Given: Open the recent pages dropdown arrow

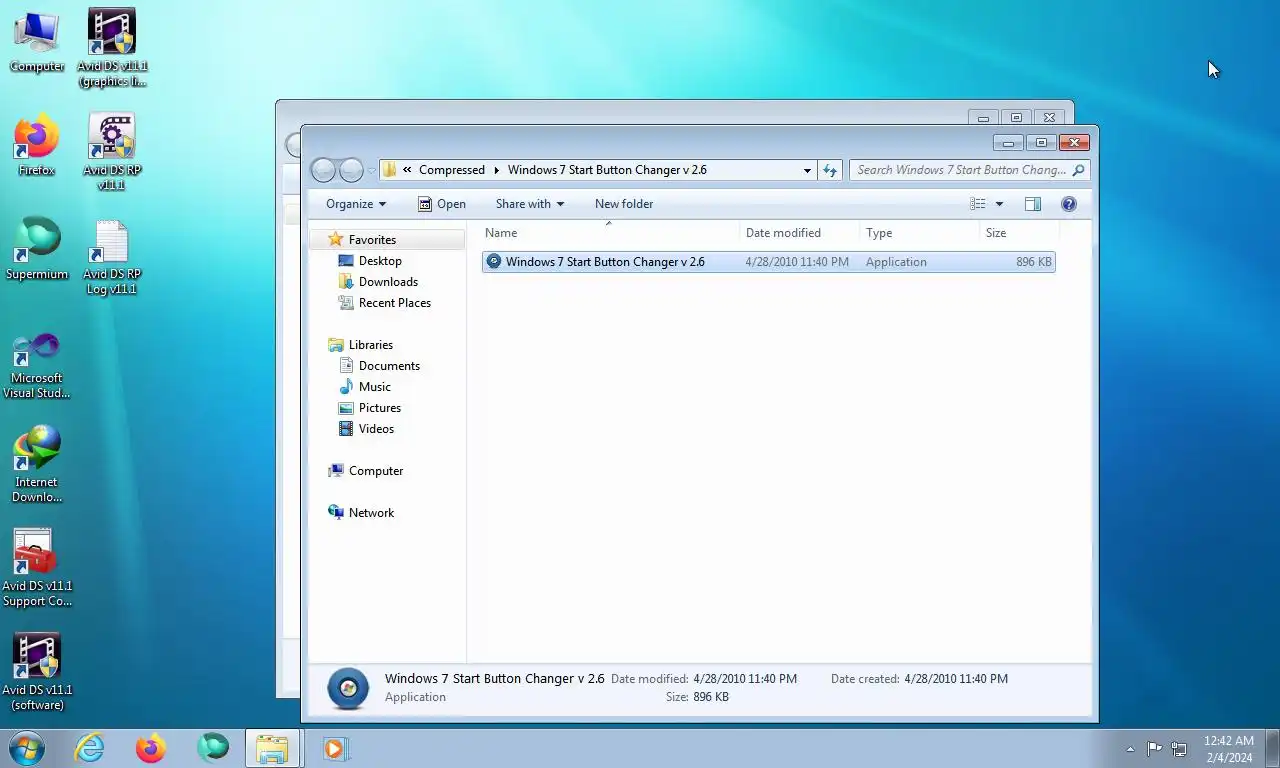Looking at the screenshot, I should tap(372, 171).
